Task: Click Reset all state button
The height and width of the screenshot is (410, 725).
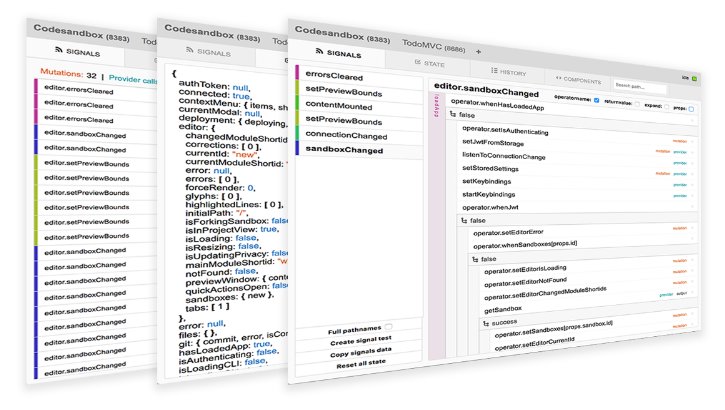Action: [x=361, y=364]
